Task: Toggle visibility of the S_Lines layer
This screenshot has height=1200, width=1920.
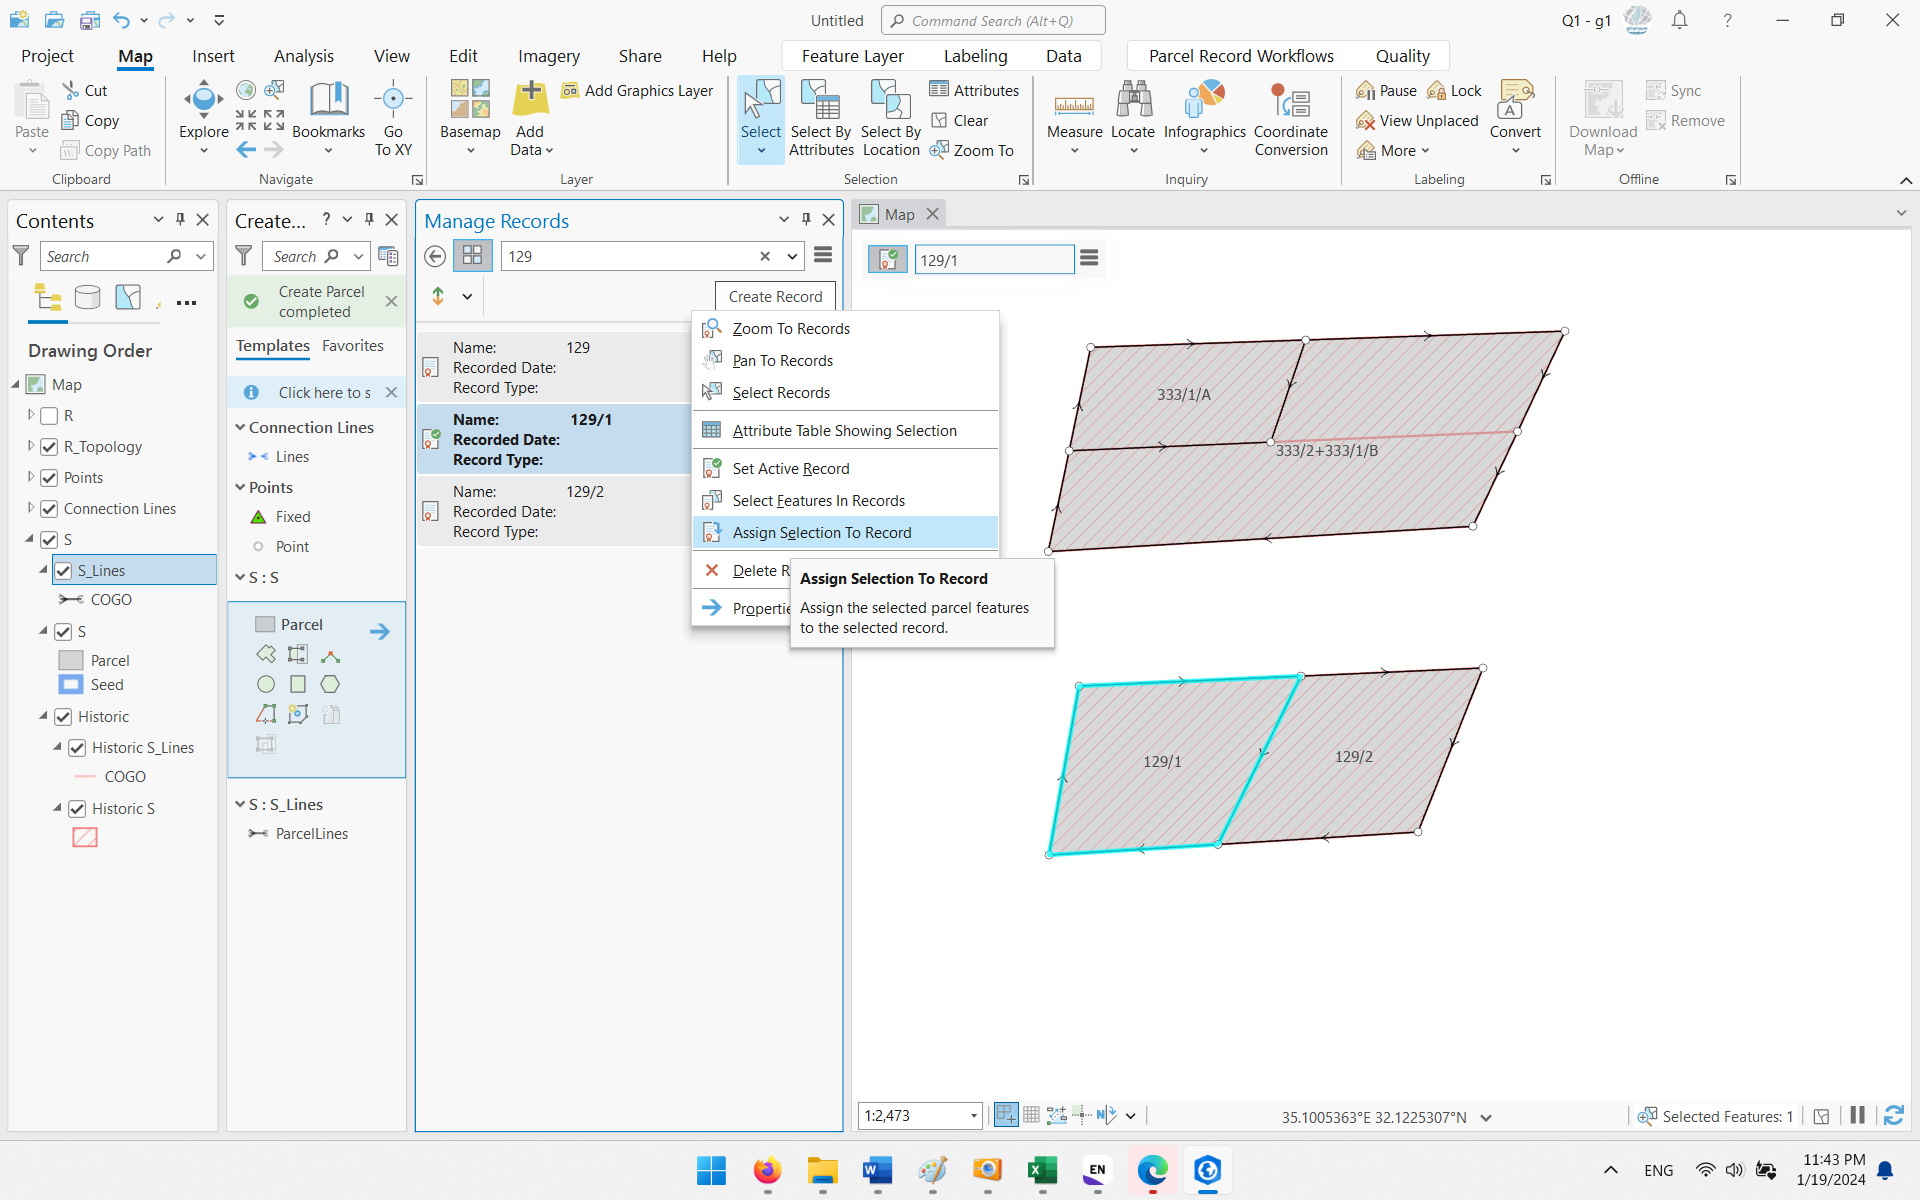Action: [64, 570]
